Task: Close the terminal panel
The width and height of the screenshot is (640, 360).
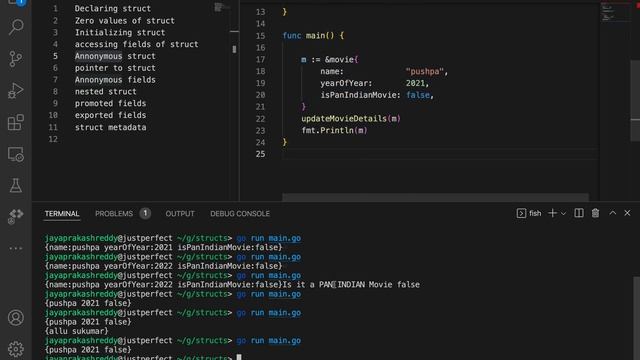Action: 627,213
